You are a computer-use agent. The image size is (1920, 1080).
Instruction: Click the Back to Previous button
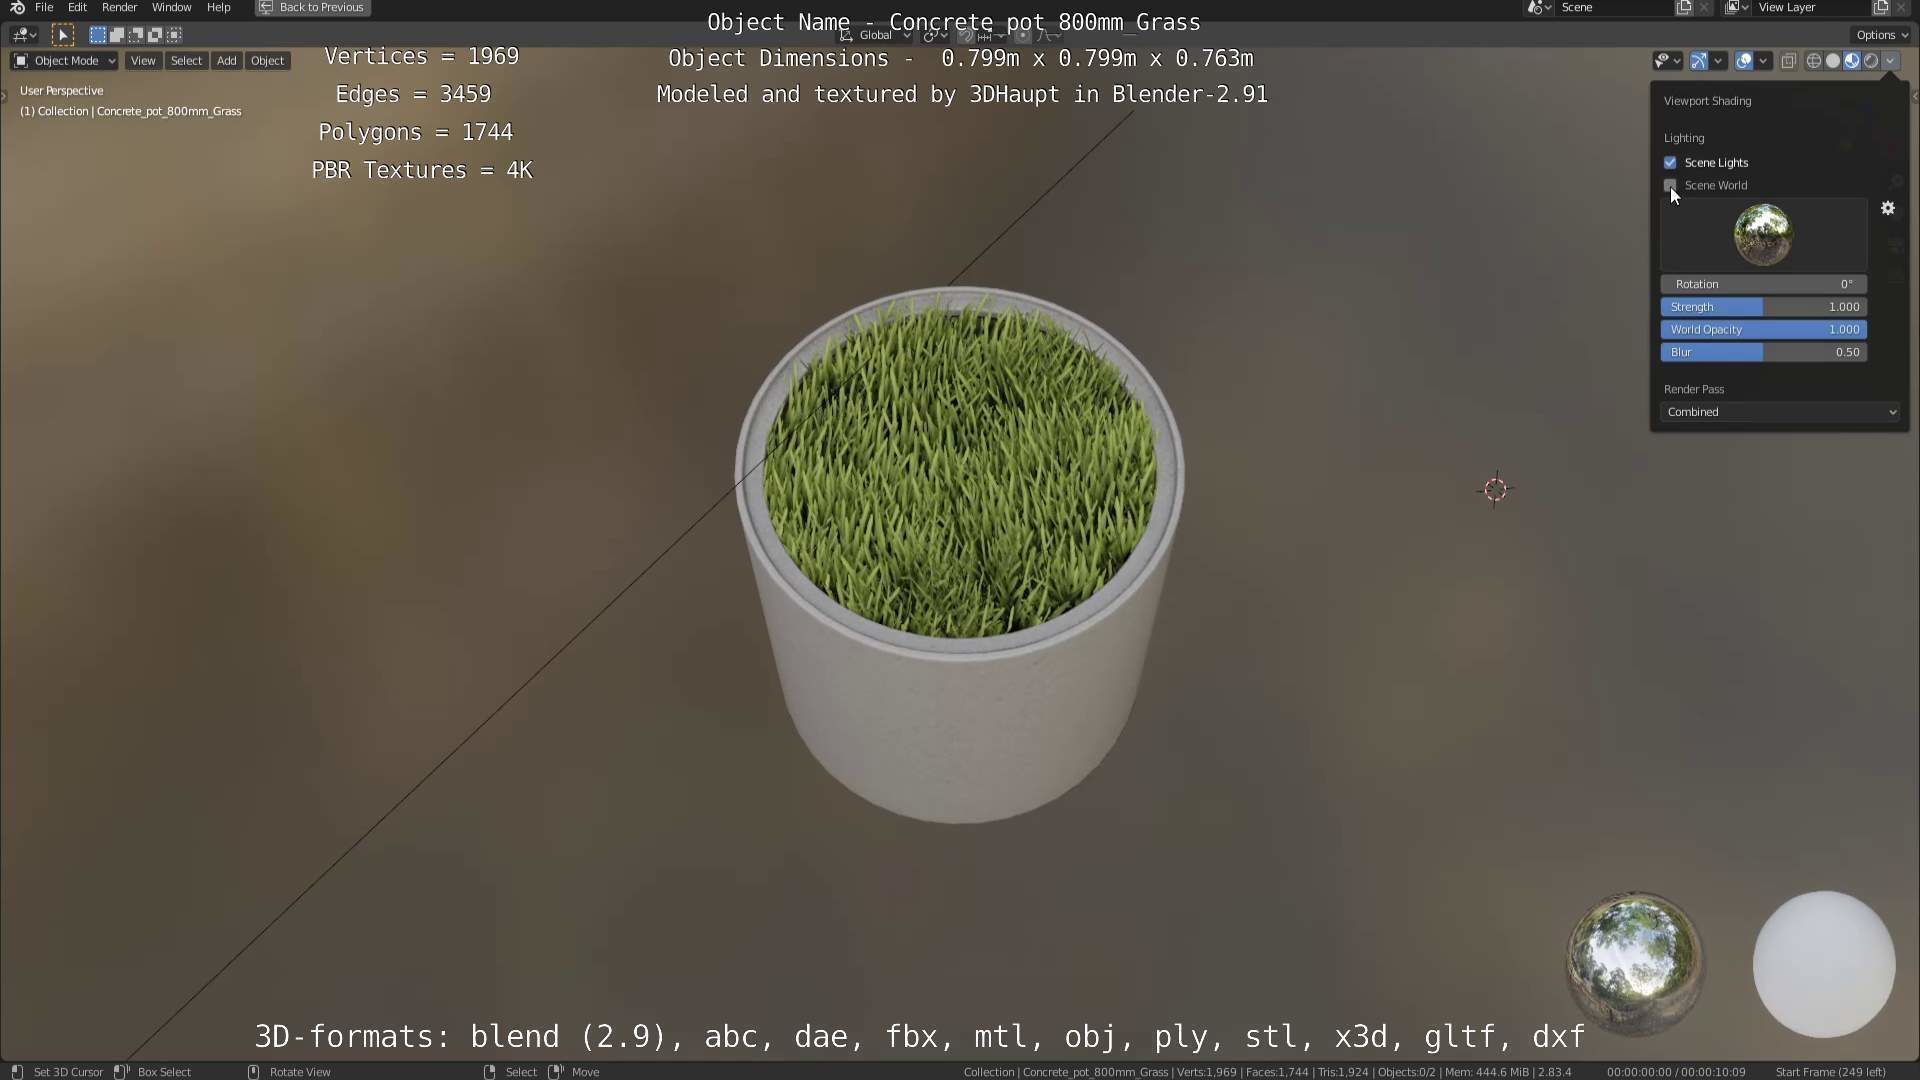(x=313, y=7)
